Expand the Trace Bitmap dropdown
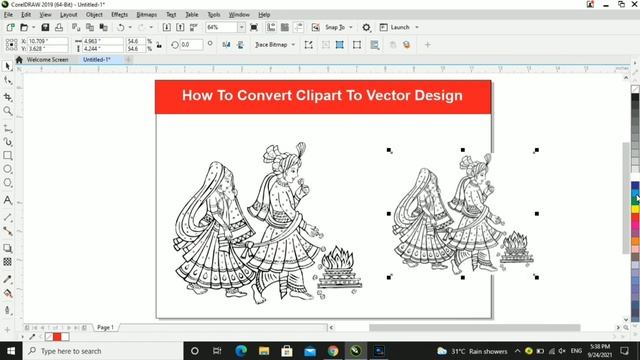Viewport: 640px width, 360px height. point(293,45)
